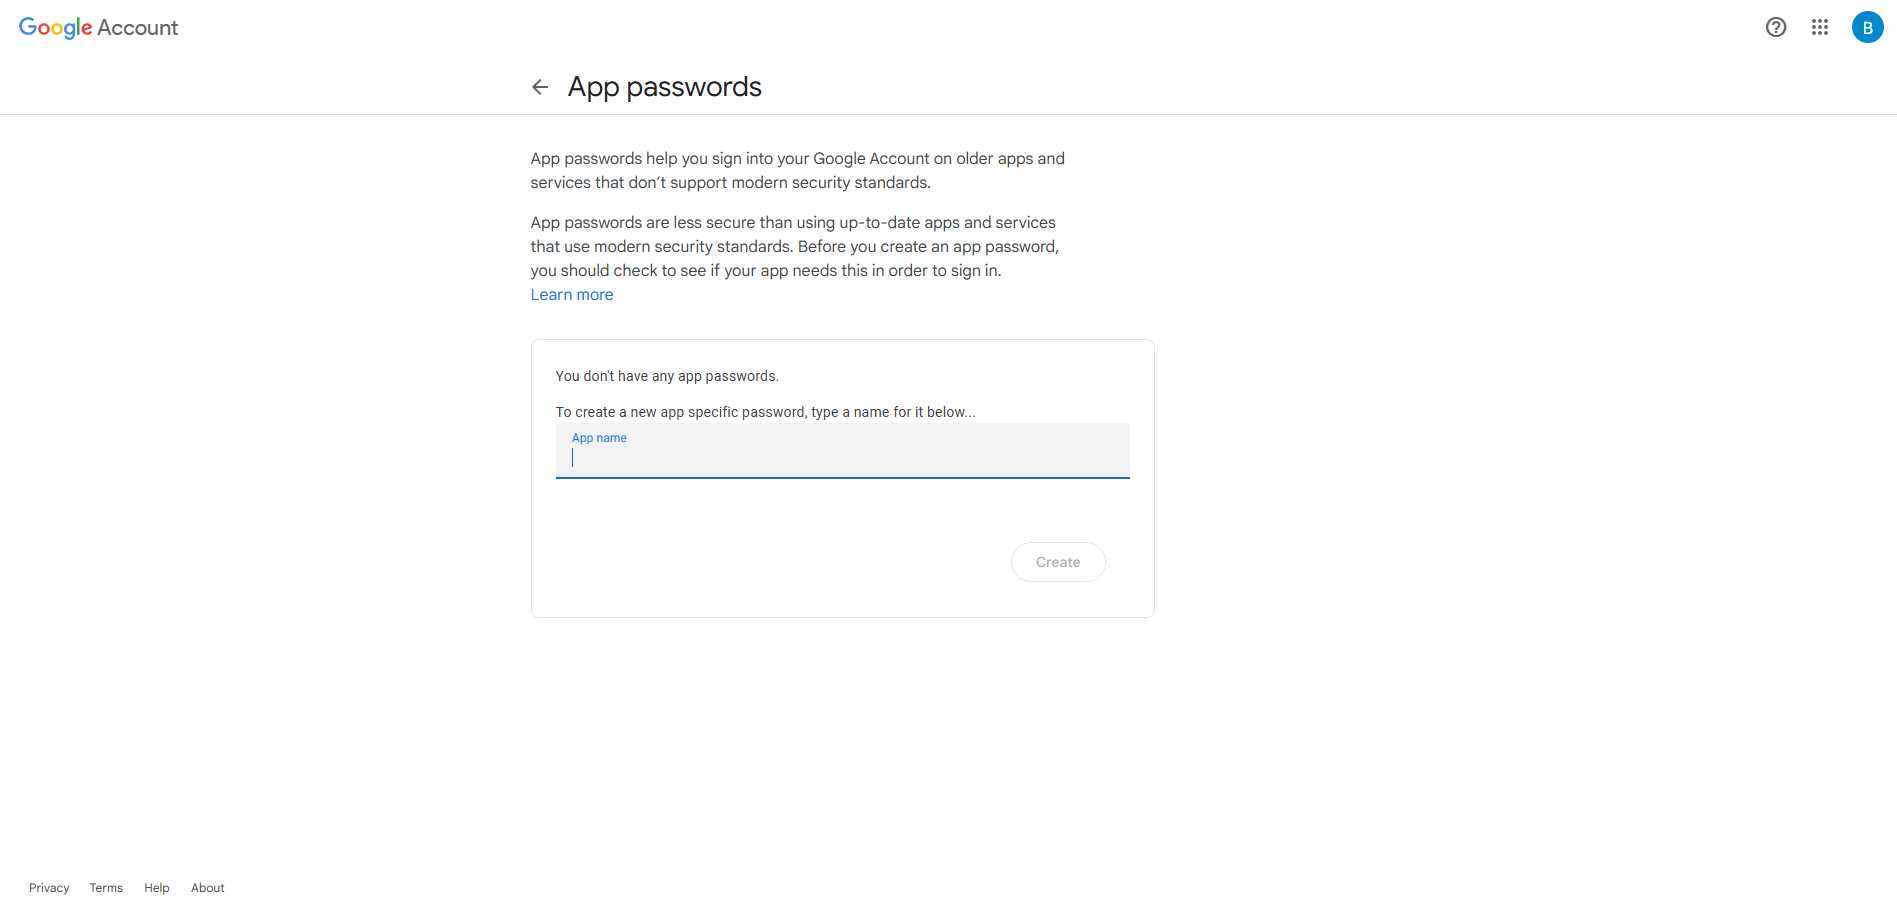Viewport: 1897px width, 906px height.
Task: Open the Privacy footer link
Action: (x=49, y=888)
